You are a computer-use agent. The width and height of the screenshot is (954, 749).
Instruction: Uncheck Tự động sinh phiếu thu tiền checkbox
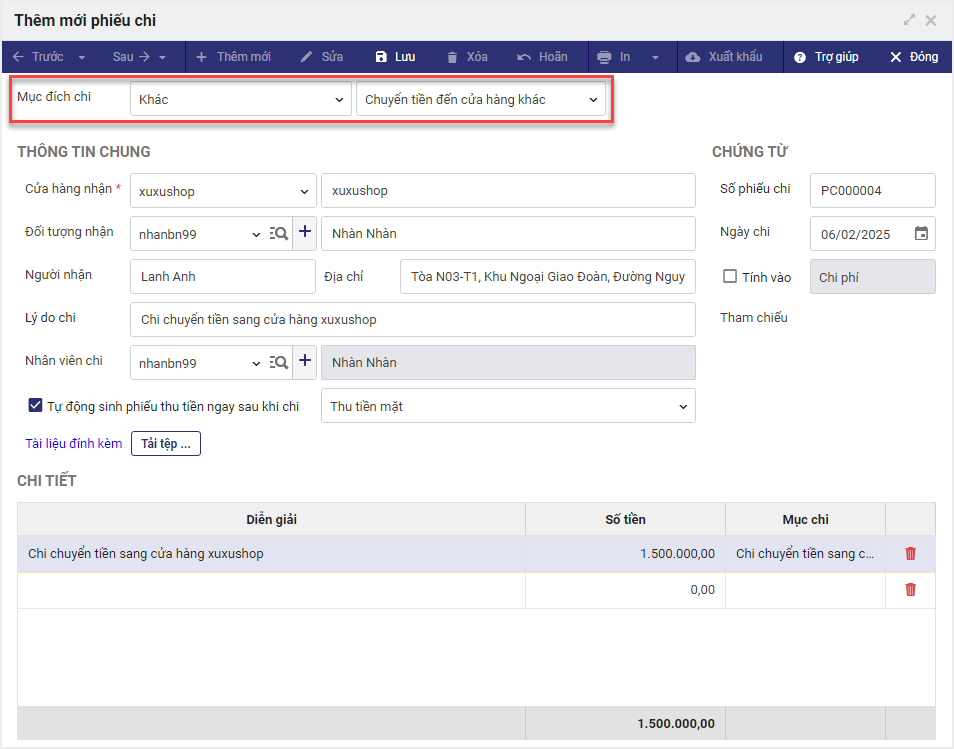35,406
